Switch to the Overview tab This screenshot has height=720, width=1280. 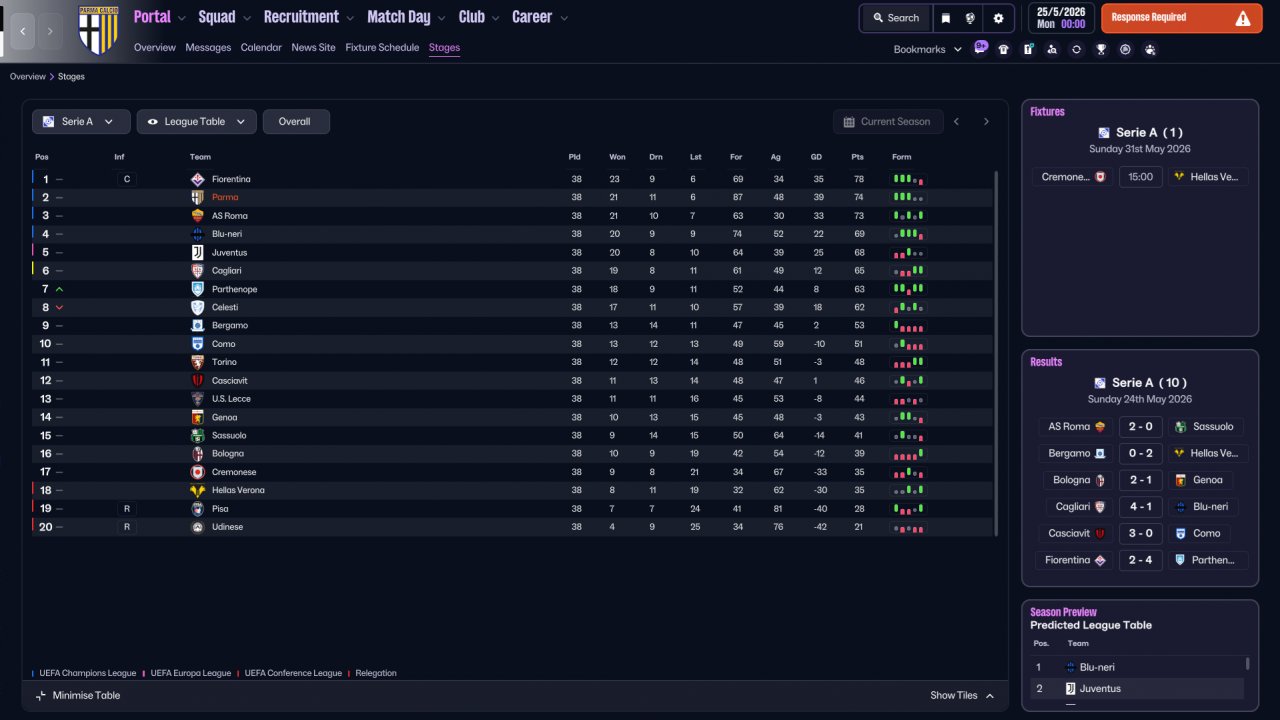click(155, 48)
